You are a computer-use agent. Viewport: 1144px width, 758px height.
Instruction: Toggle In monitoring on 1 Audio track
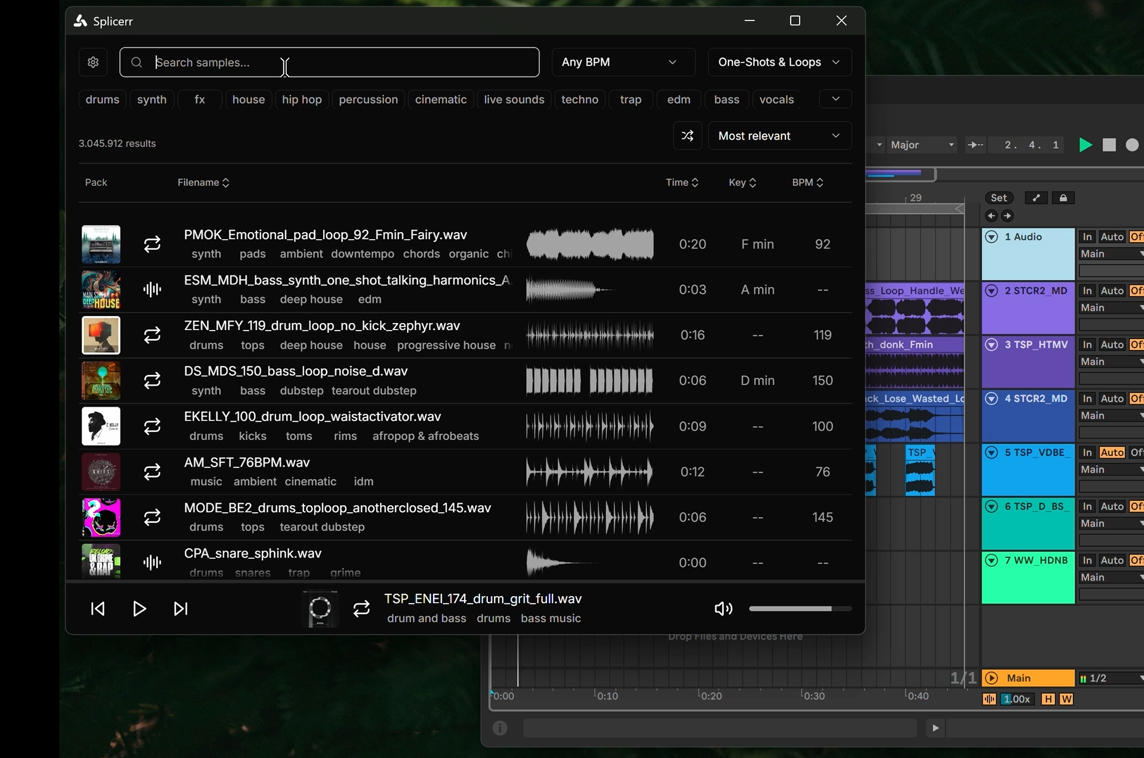(x=1087, y=237)
